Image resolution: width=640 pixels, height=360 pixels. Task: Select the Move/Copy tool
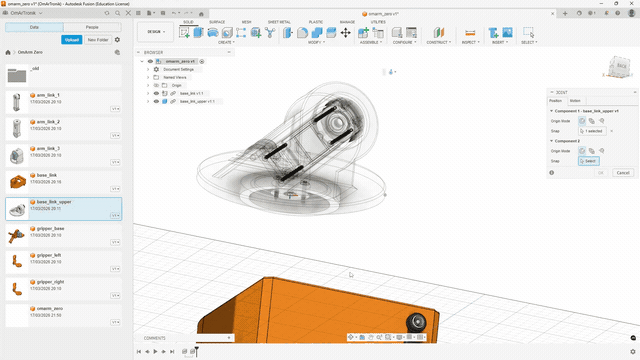coord(346,33)
